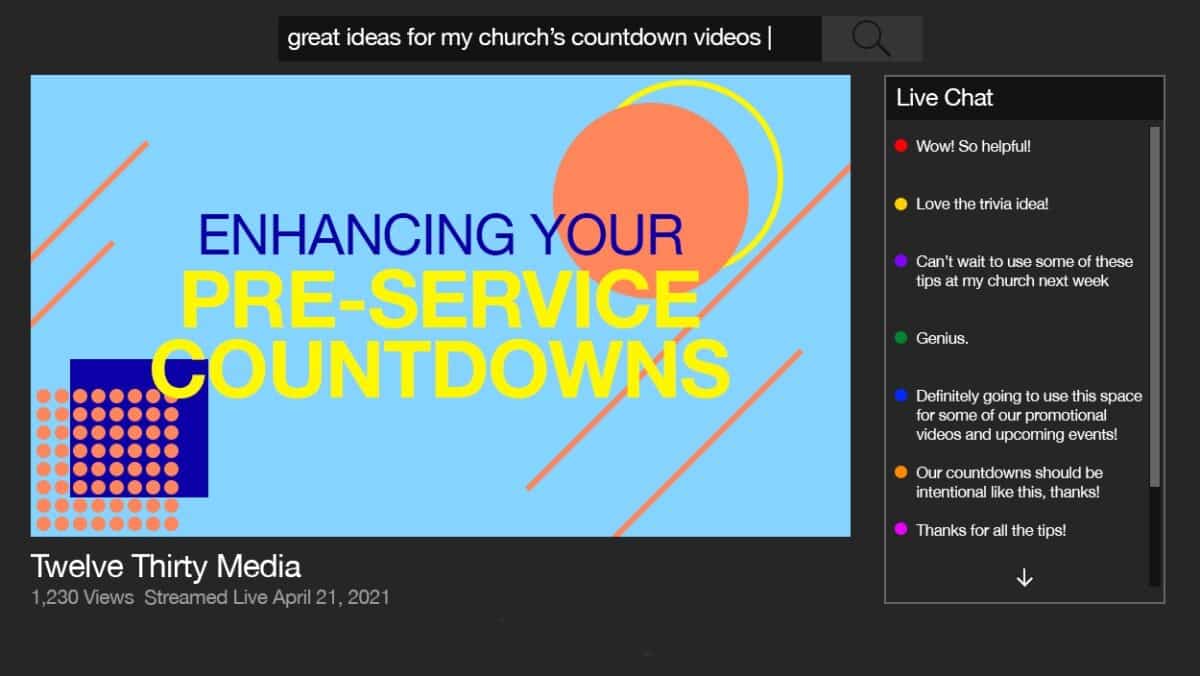1200x676 pixels.
Task: Click the magenta avatar dot beside 'Thanks for all the tips!'
Action: click(901, 529)
